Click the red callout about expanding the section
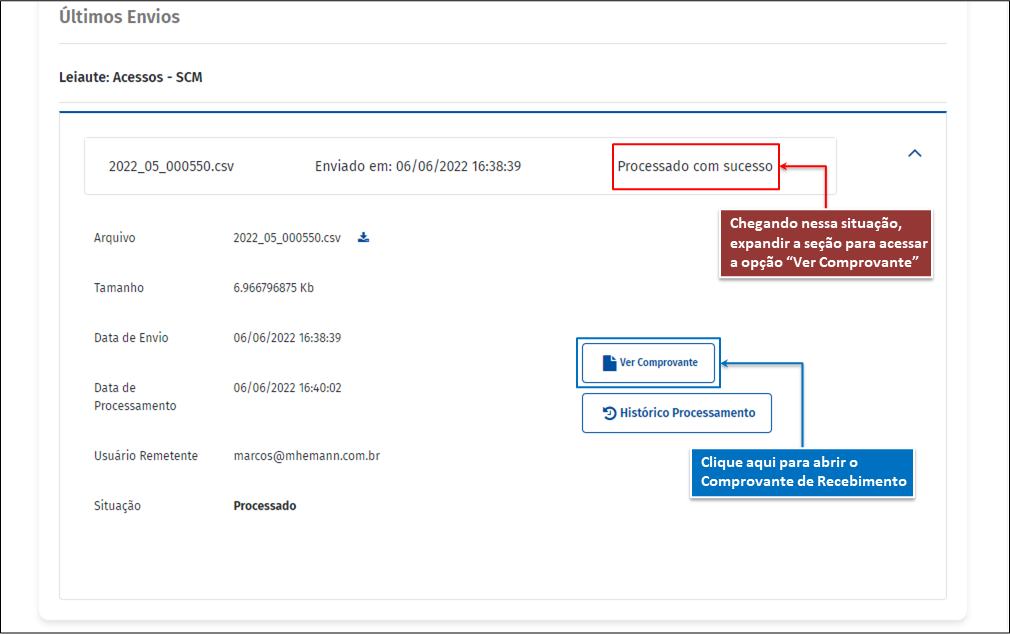The width and height of the screenshot is (1010, 634). point(826,244)
